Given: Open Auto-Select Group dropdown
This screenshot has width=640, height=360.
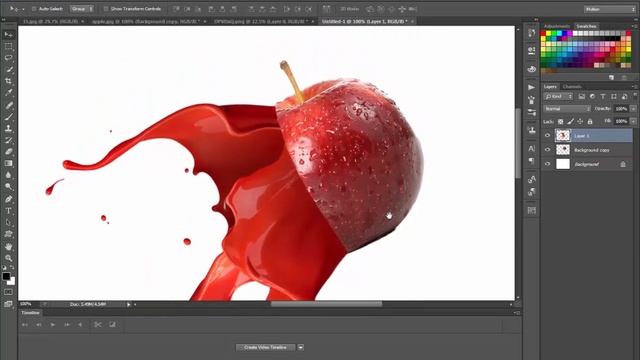Looking at the screenshot, I should pyautogui.click(x=82, y=9).
